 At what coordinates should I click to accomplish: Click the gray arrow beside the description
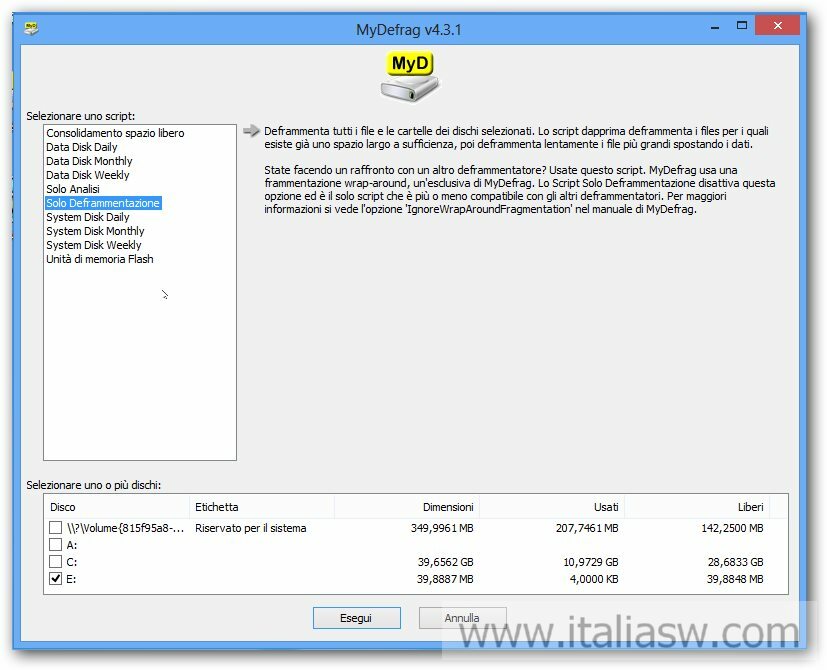(x=251, y=131)
